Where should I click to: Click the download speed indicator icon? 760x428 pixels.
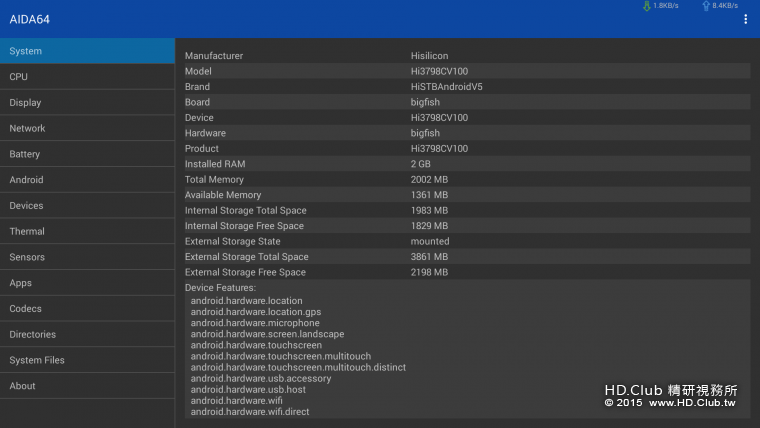point(647,6)
